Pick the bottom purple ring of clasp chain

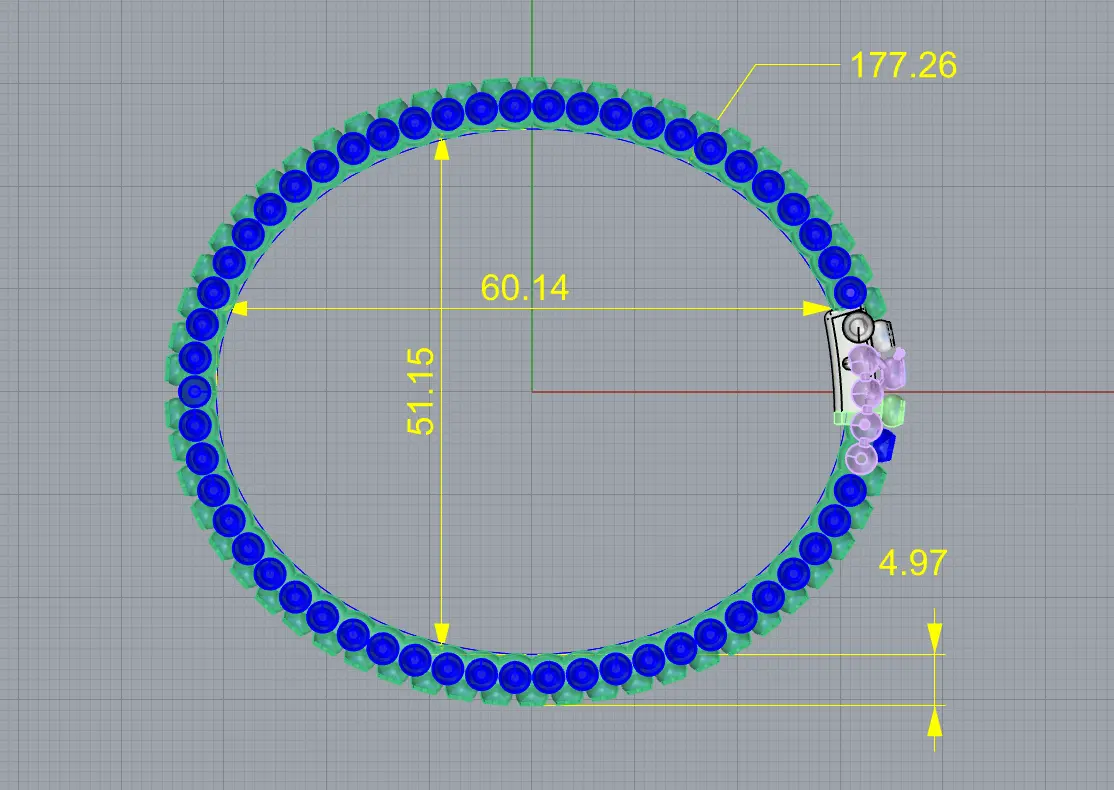pos(861,459)
